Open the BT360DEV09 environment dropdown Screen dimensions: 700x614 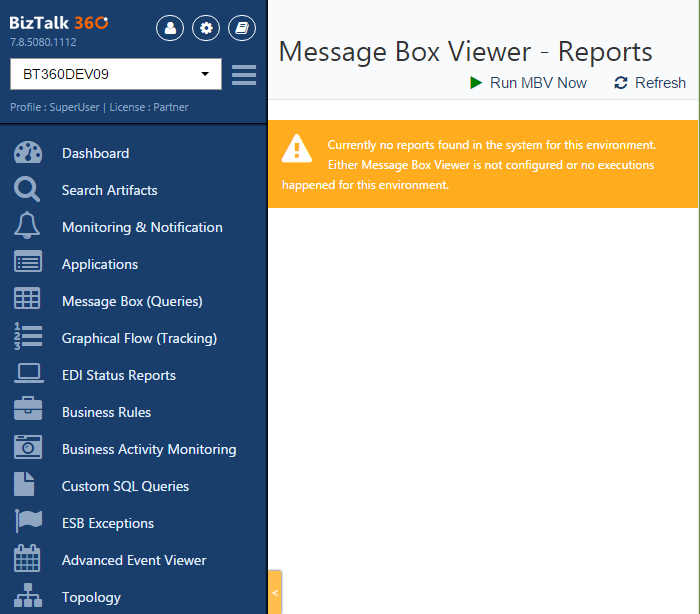(116, 74)
